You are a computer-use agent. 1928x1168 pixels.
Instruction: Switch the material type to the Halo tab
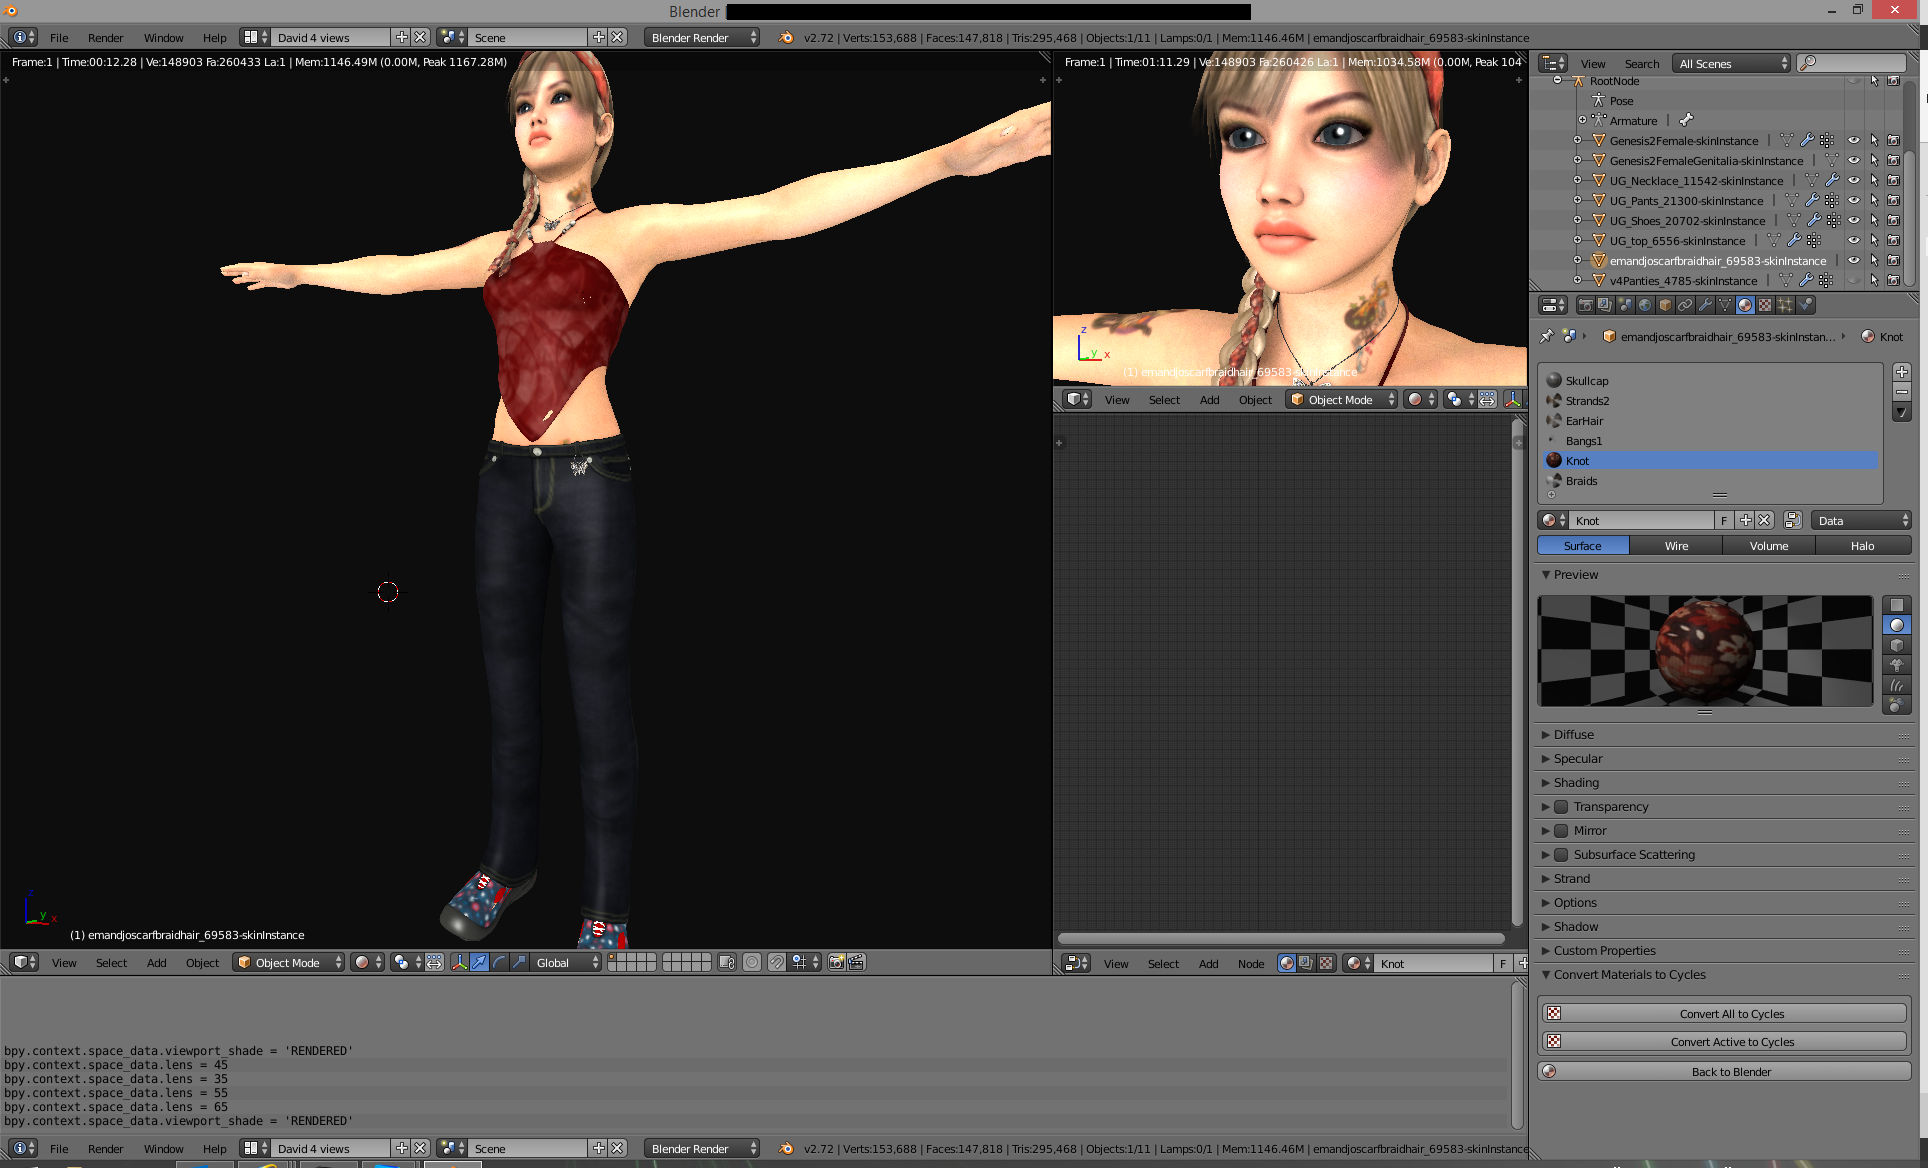tap(1862, 546)
